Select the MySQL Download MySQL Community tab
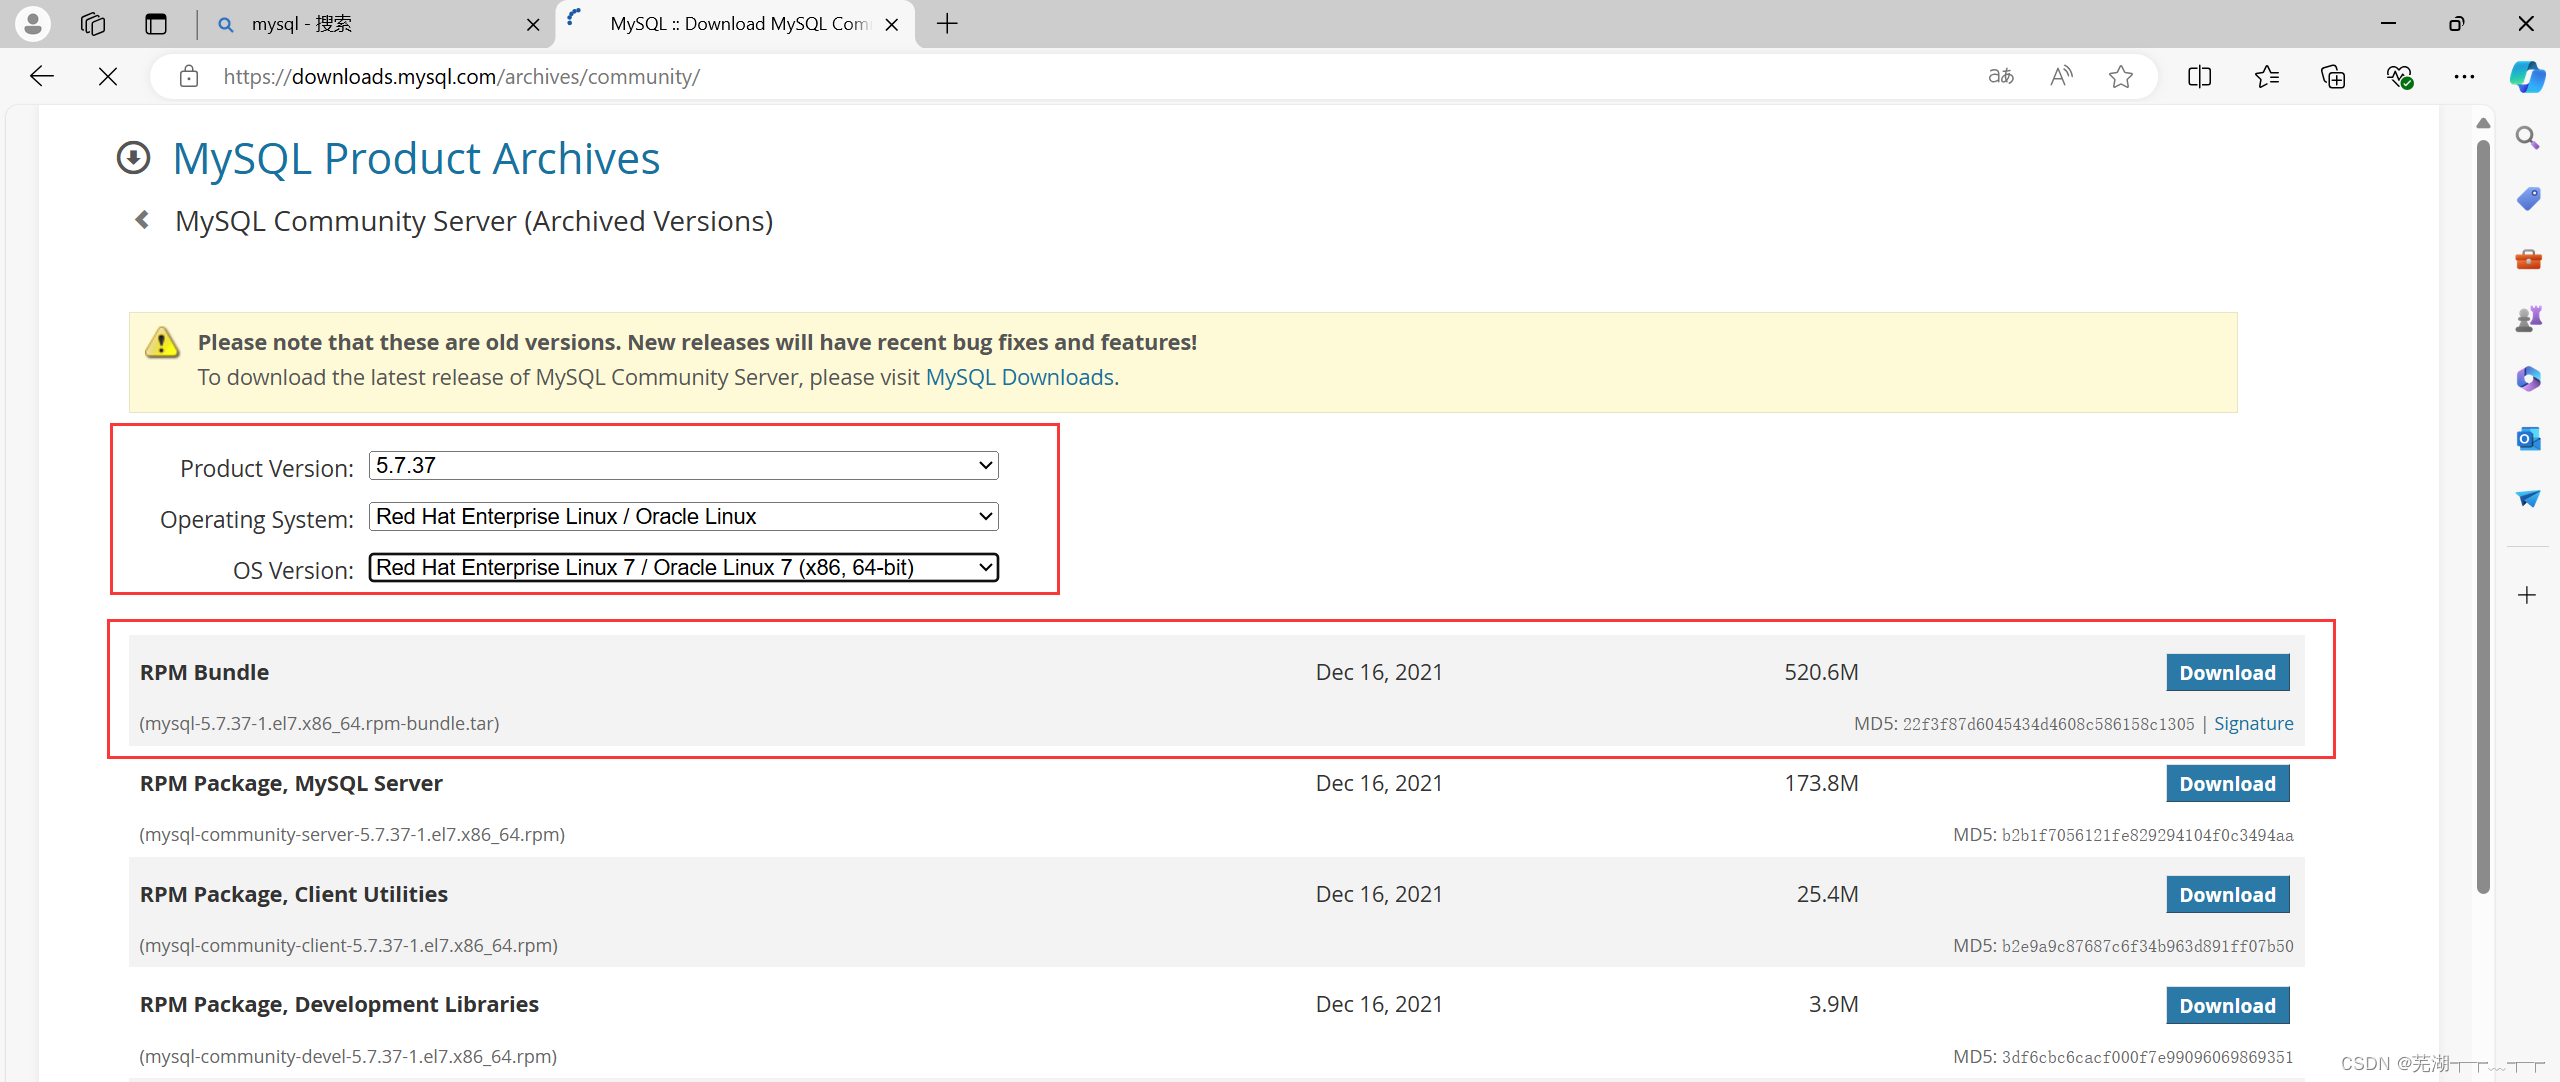This screenshot has height=1082, width=2560. [735, 24]
